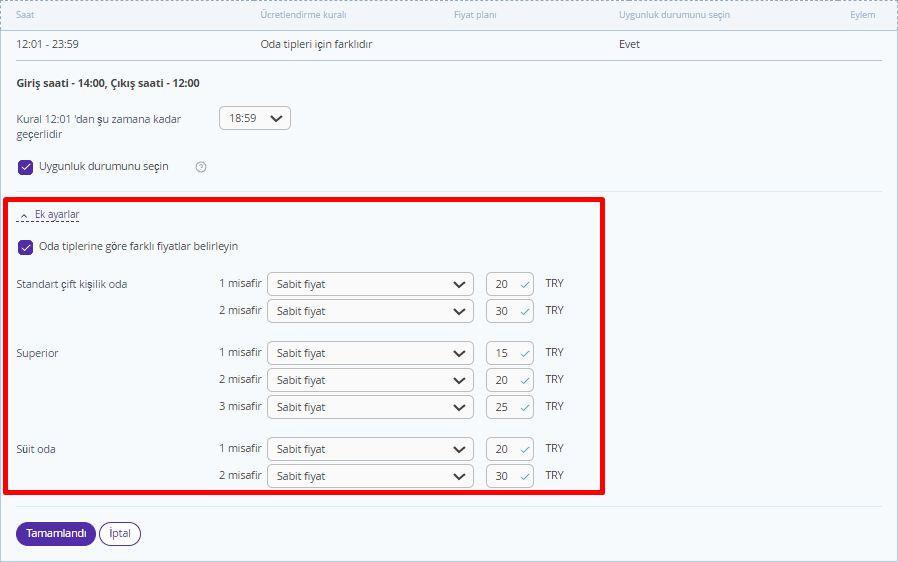898x562 pixels.
Task: Click the 'Saat' column header
Action: 25,15
